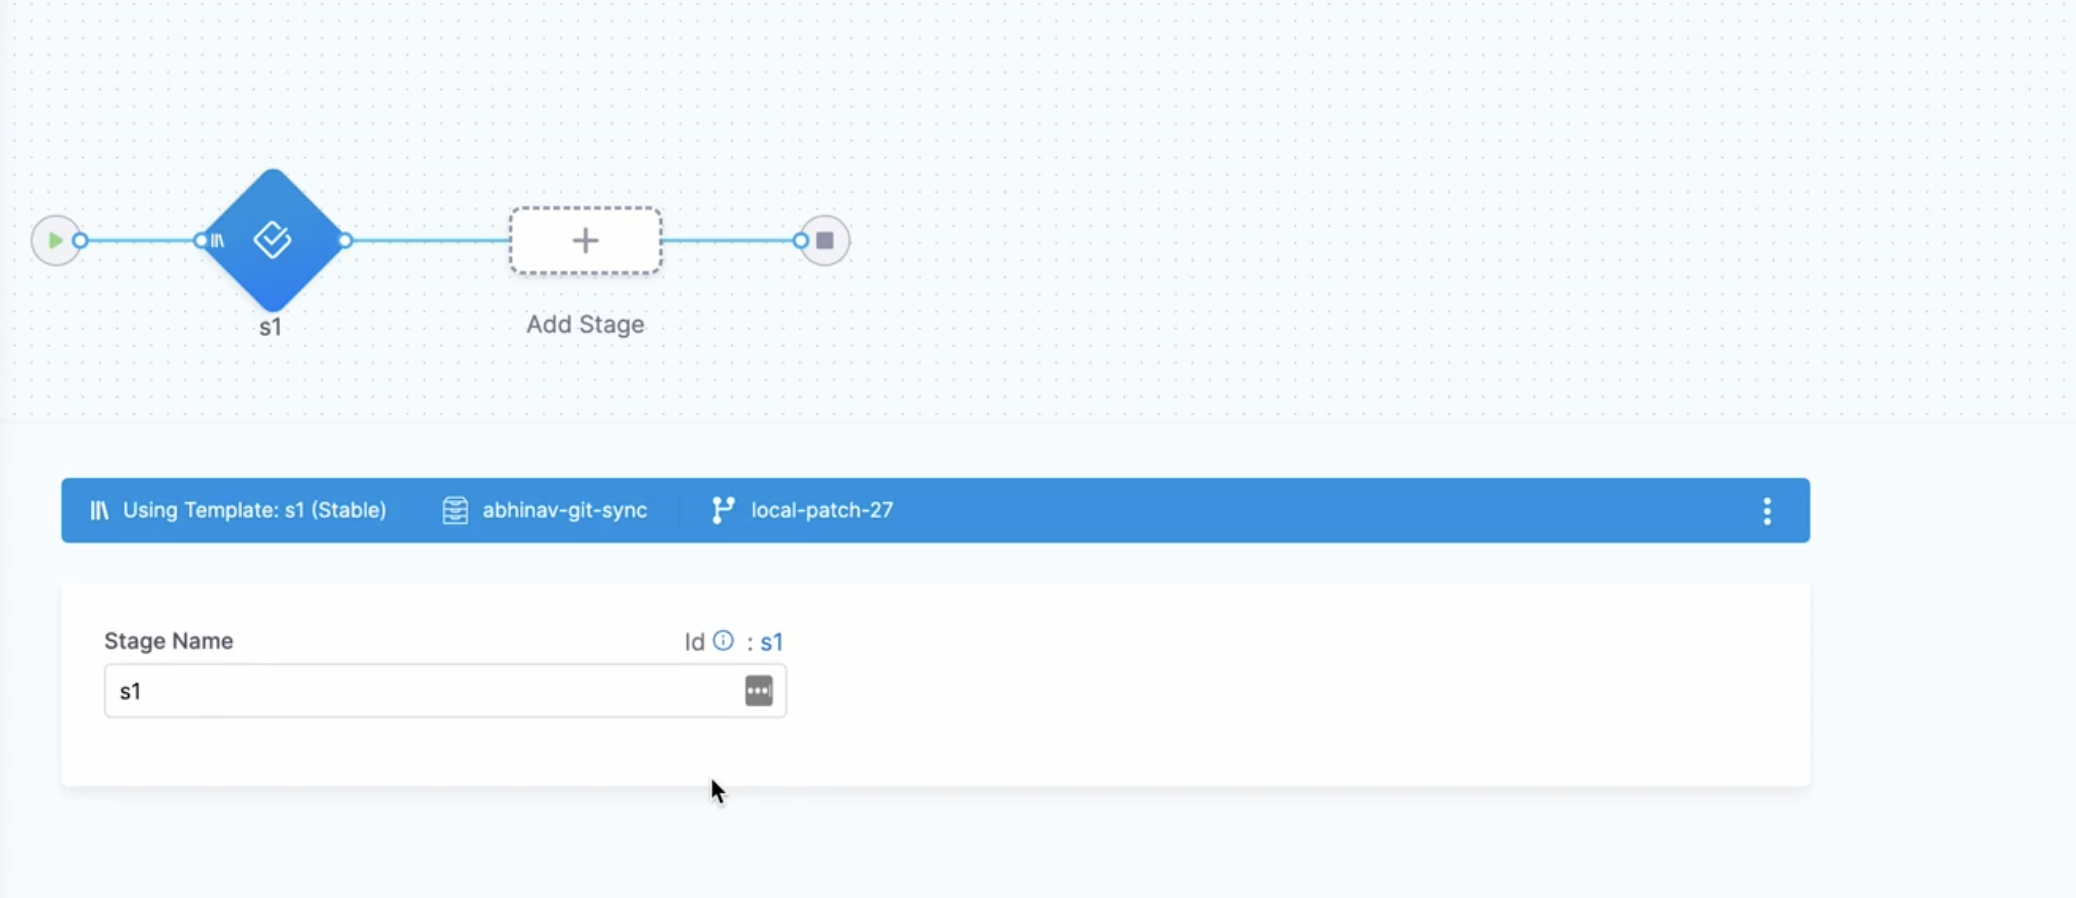Click the s1 label under the stage
The height and width of the screenshot is (898, 2076).
point(270,328)
